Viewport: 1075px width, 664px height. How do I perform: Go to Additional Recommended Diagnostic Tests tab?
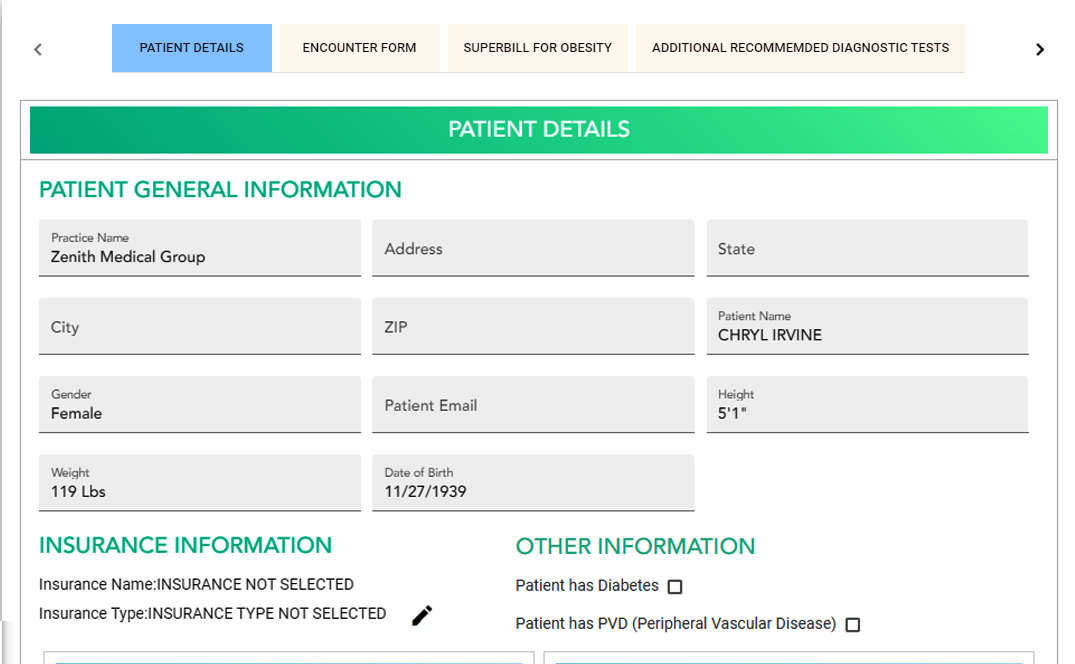[800, 48]
